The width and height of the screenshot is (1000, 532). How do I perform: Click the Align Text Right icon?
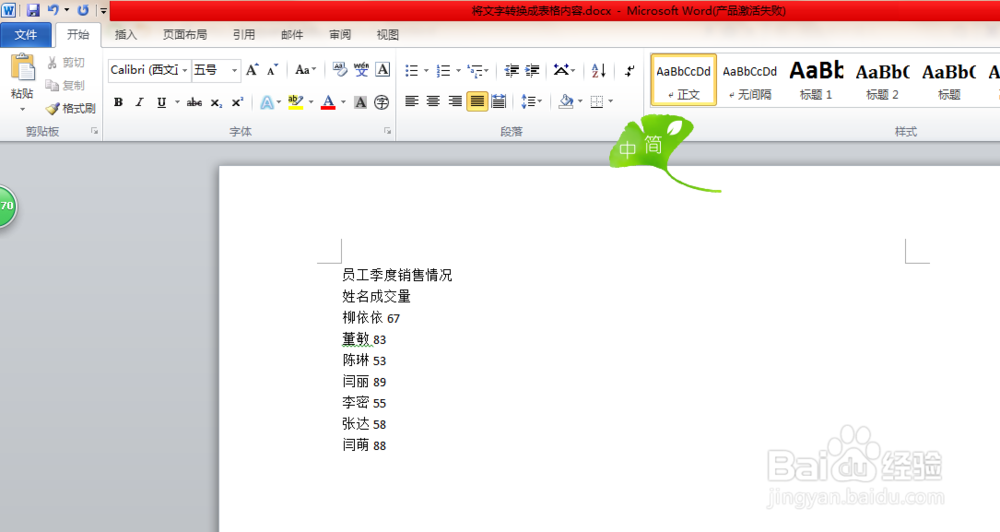pos(455,101)
